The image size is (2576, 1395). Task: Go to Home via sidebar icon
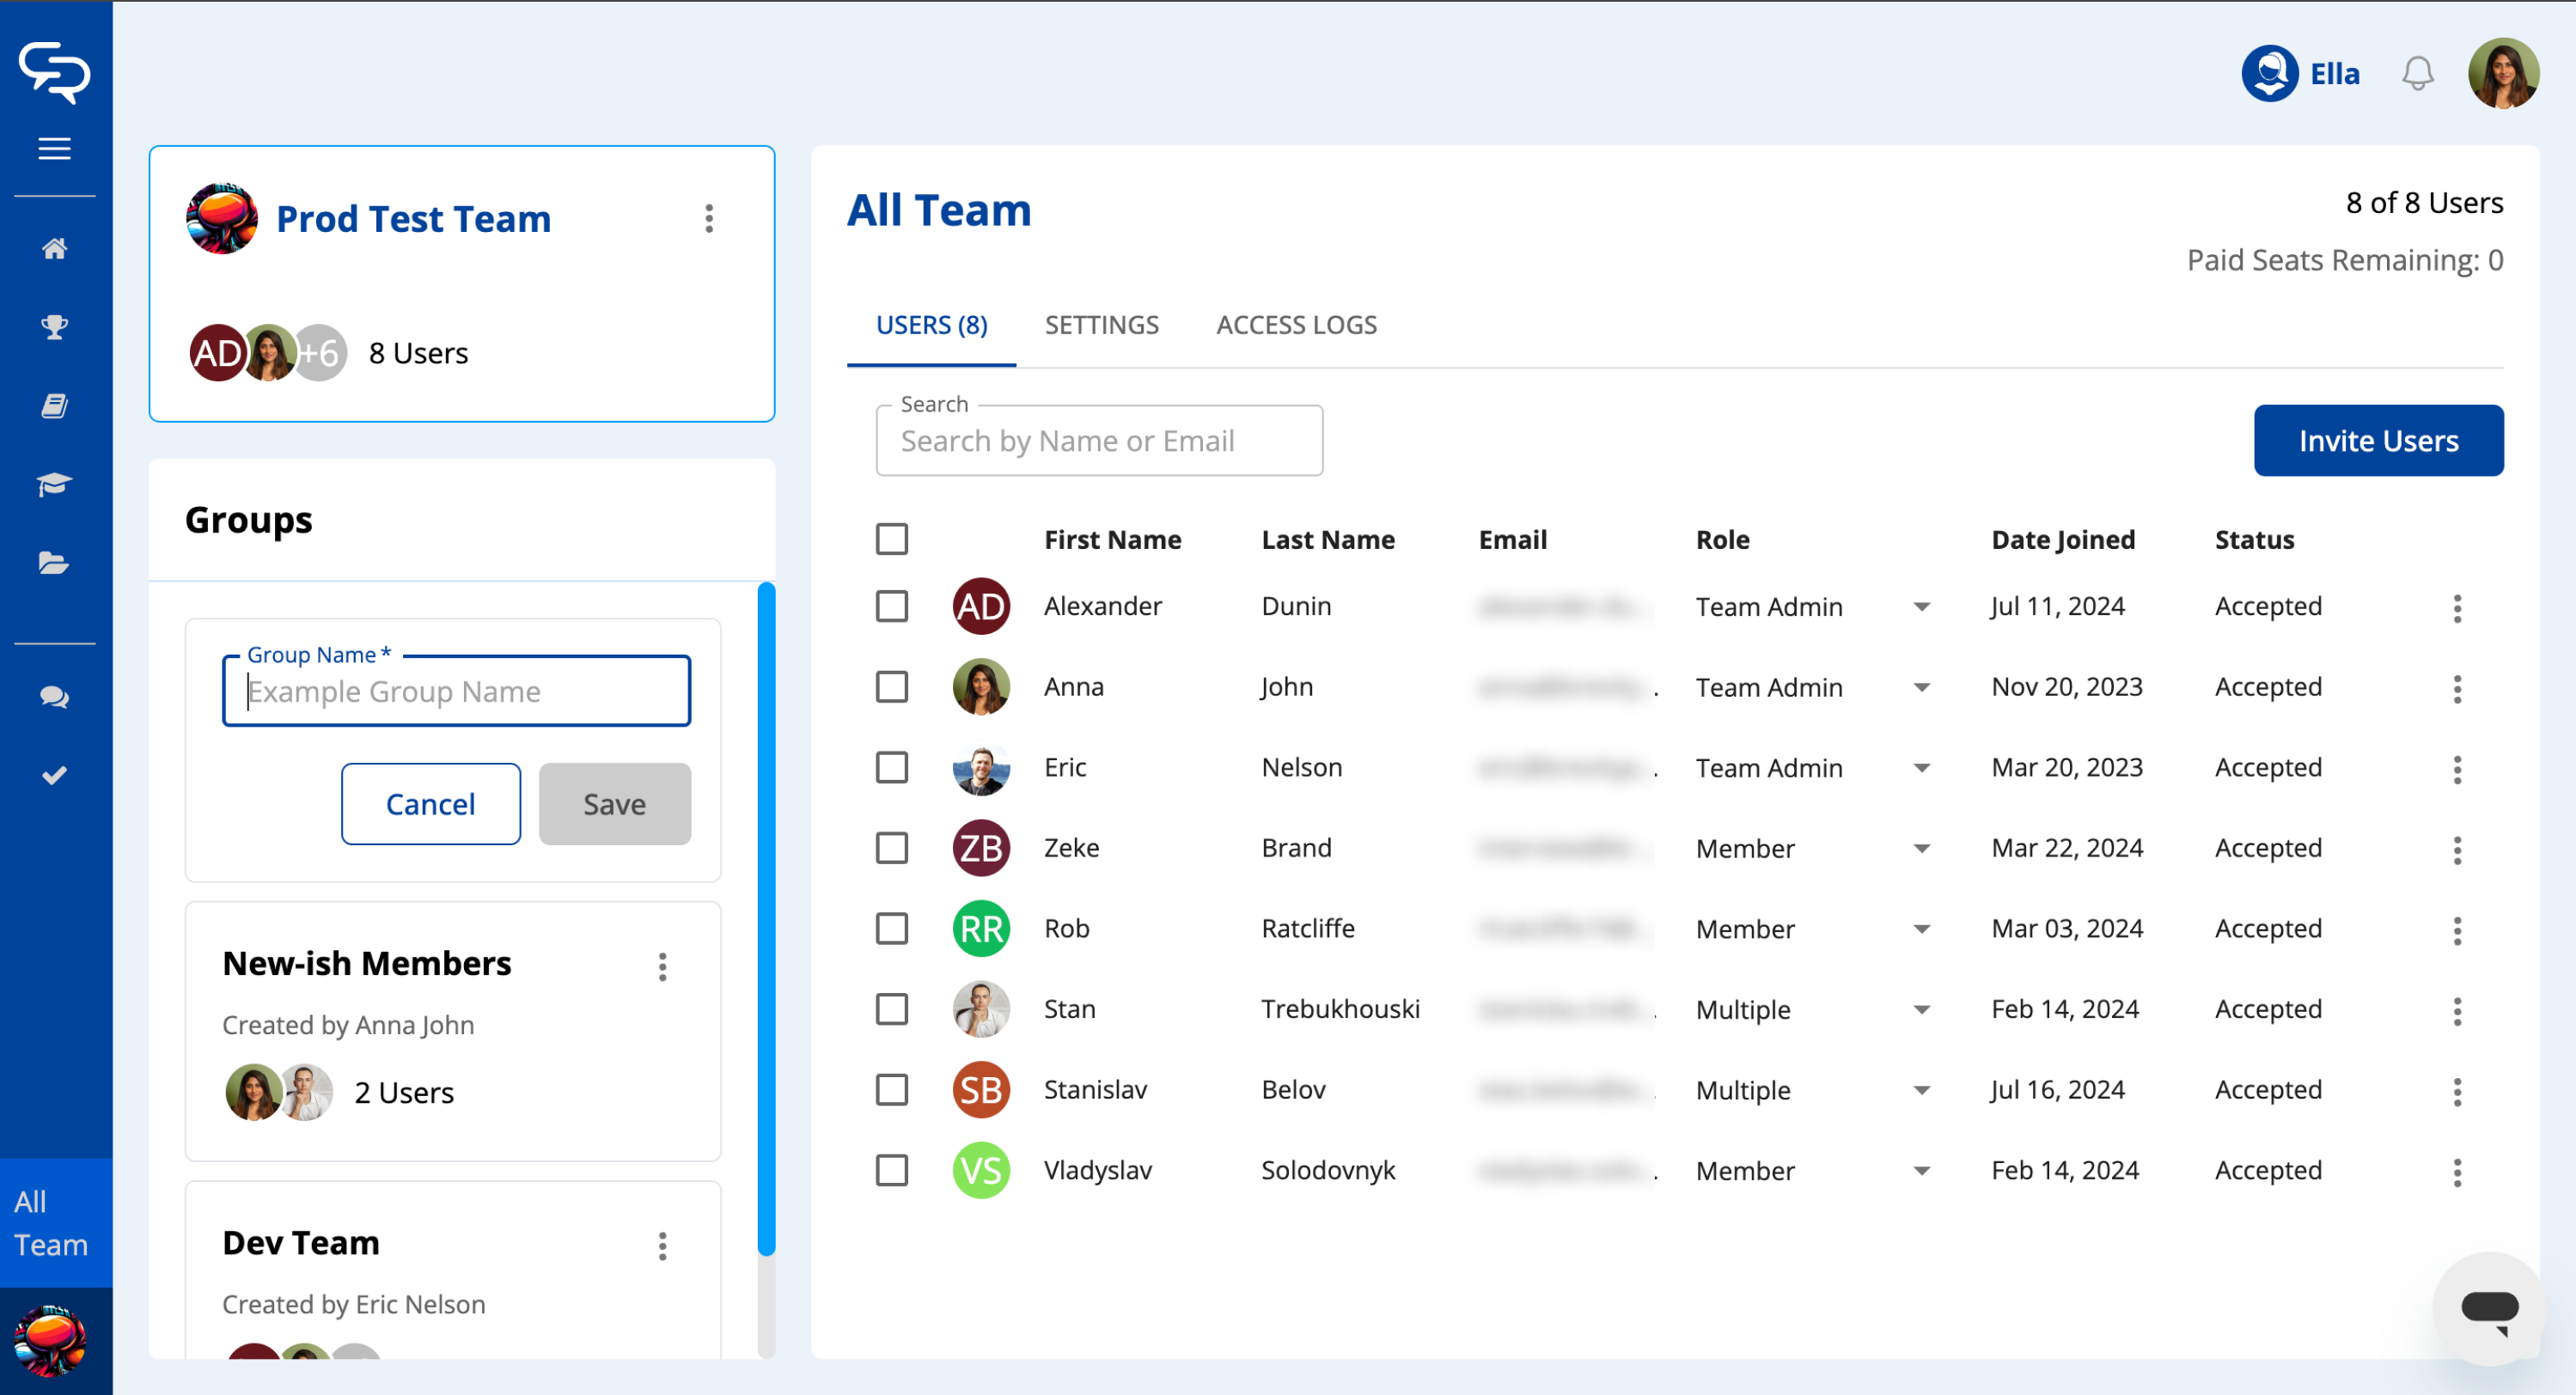click(x=54, y=248)
